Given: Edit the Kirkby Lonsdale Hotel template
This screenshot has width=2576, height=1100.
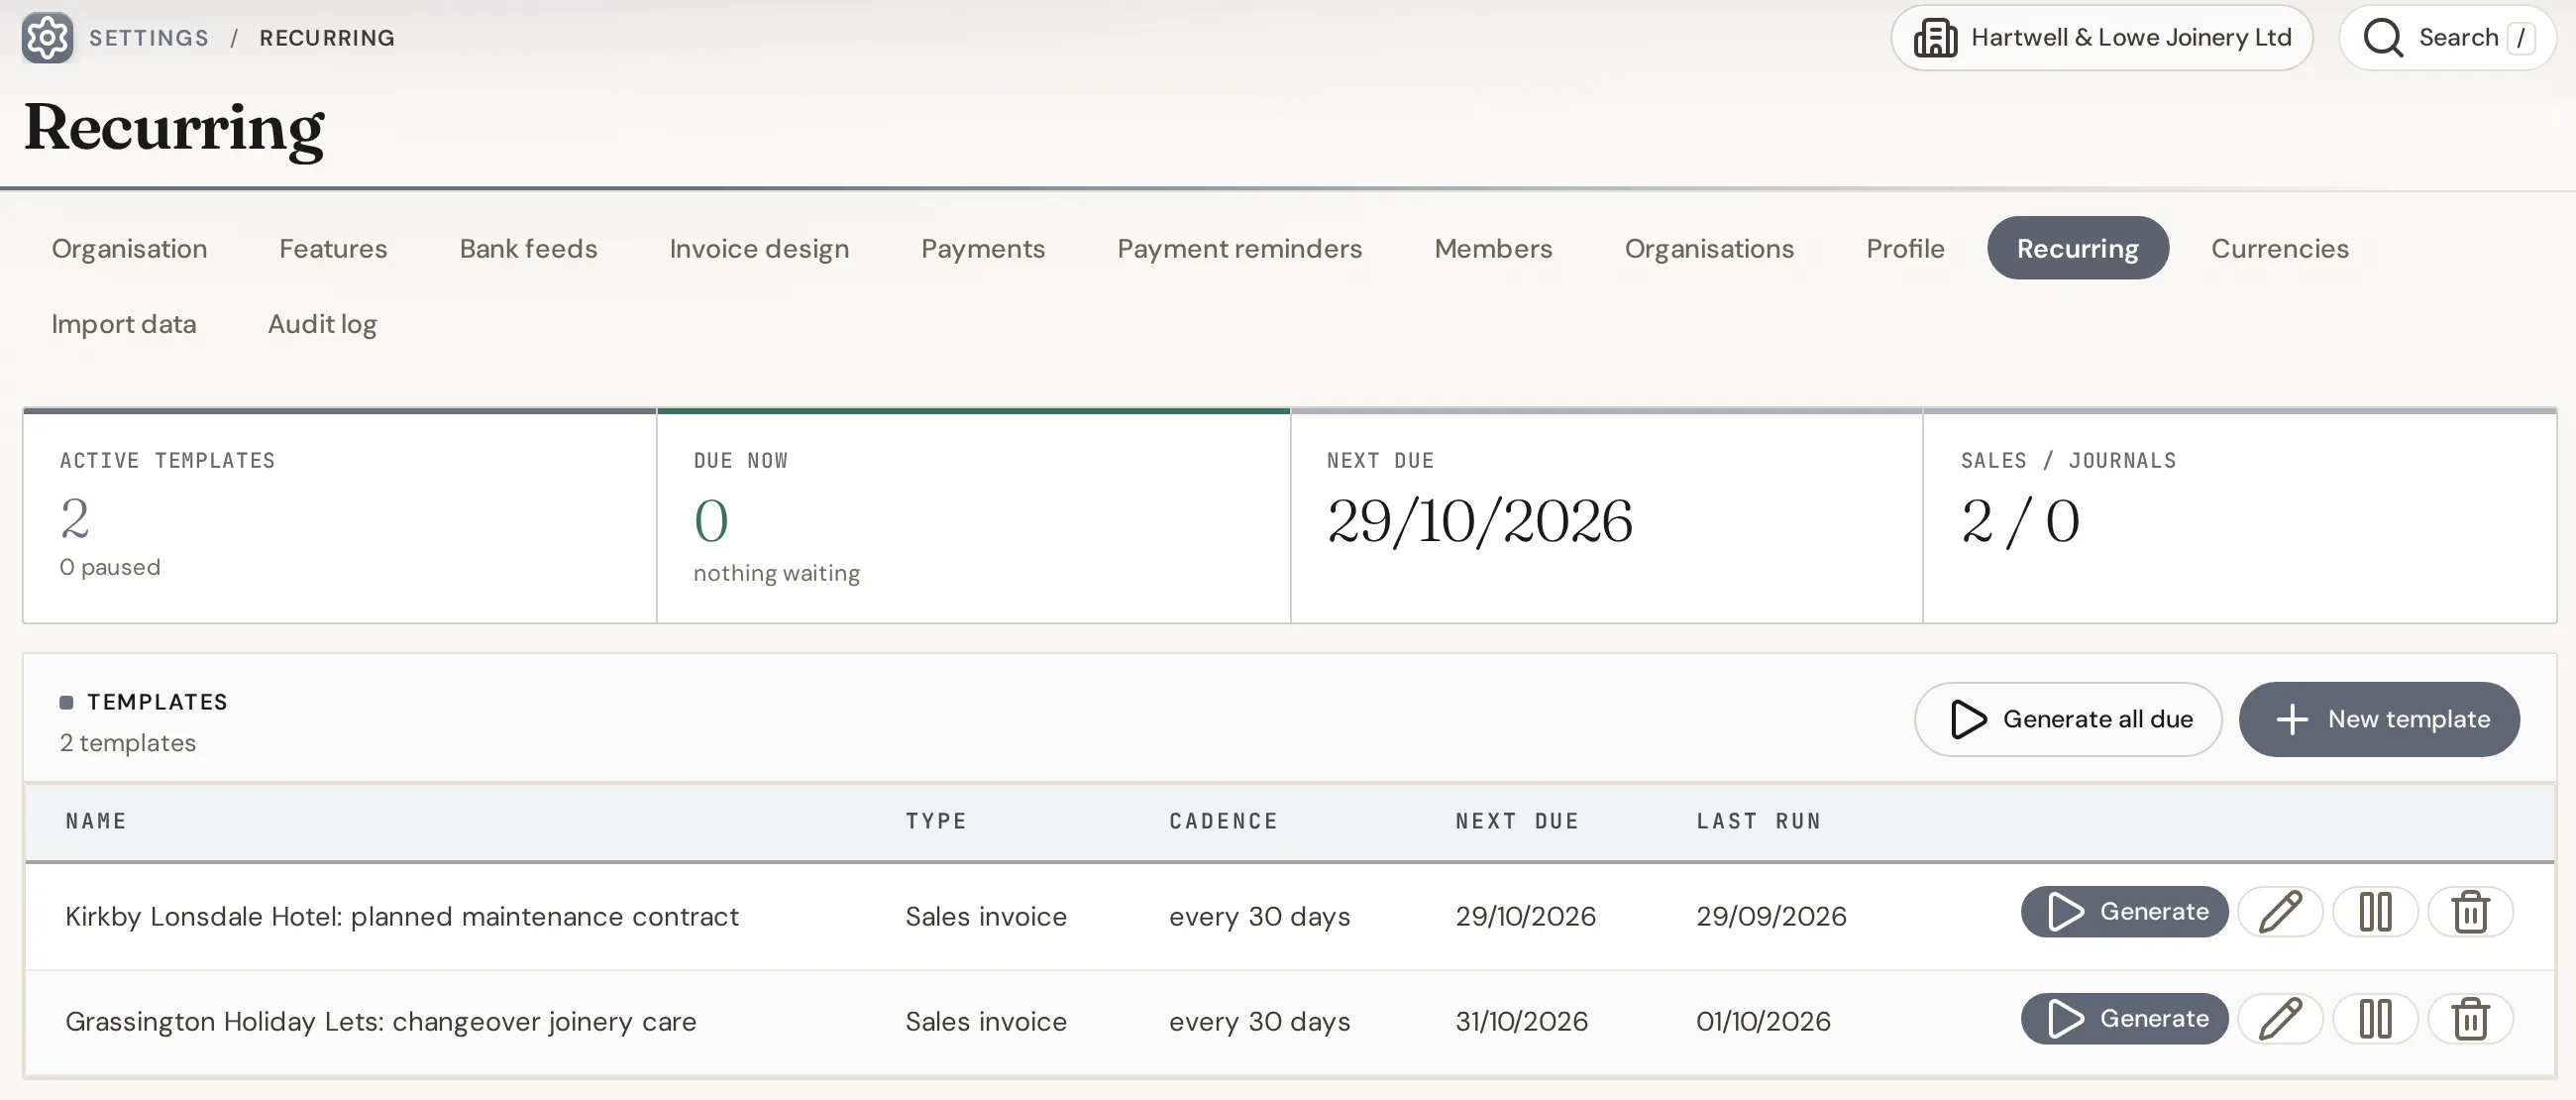Looking at the screenshot, I should click(x=2280, y=912).
